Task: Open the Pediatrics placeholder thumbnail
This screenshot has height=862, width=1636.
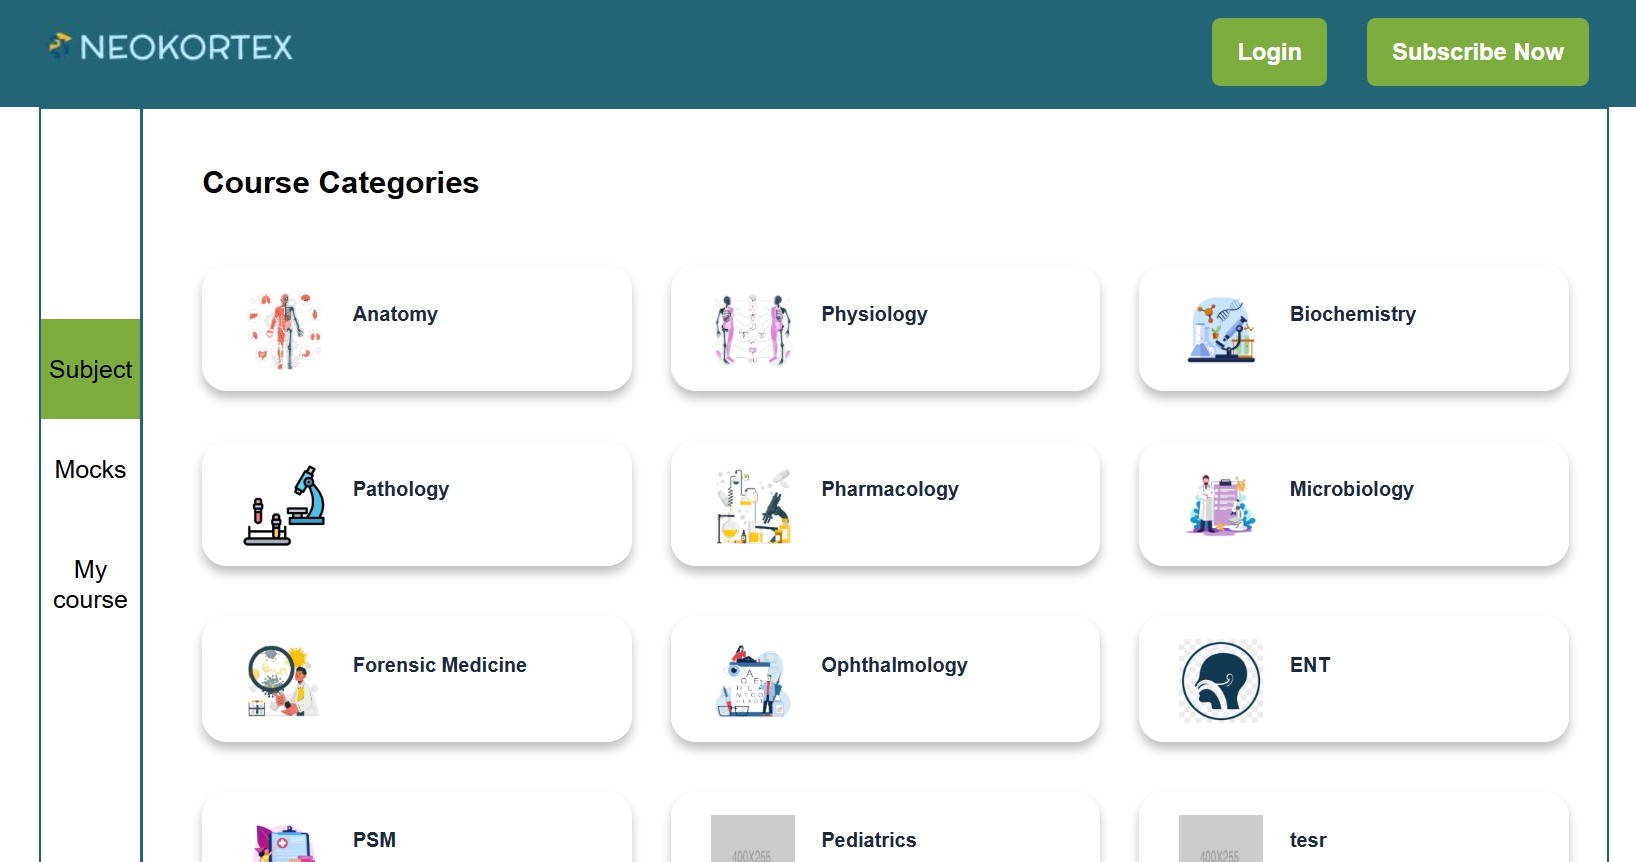Action: pos(752,840)
